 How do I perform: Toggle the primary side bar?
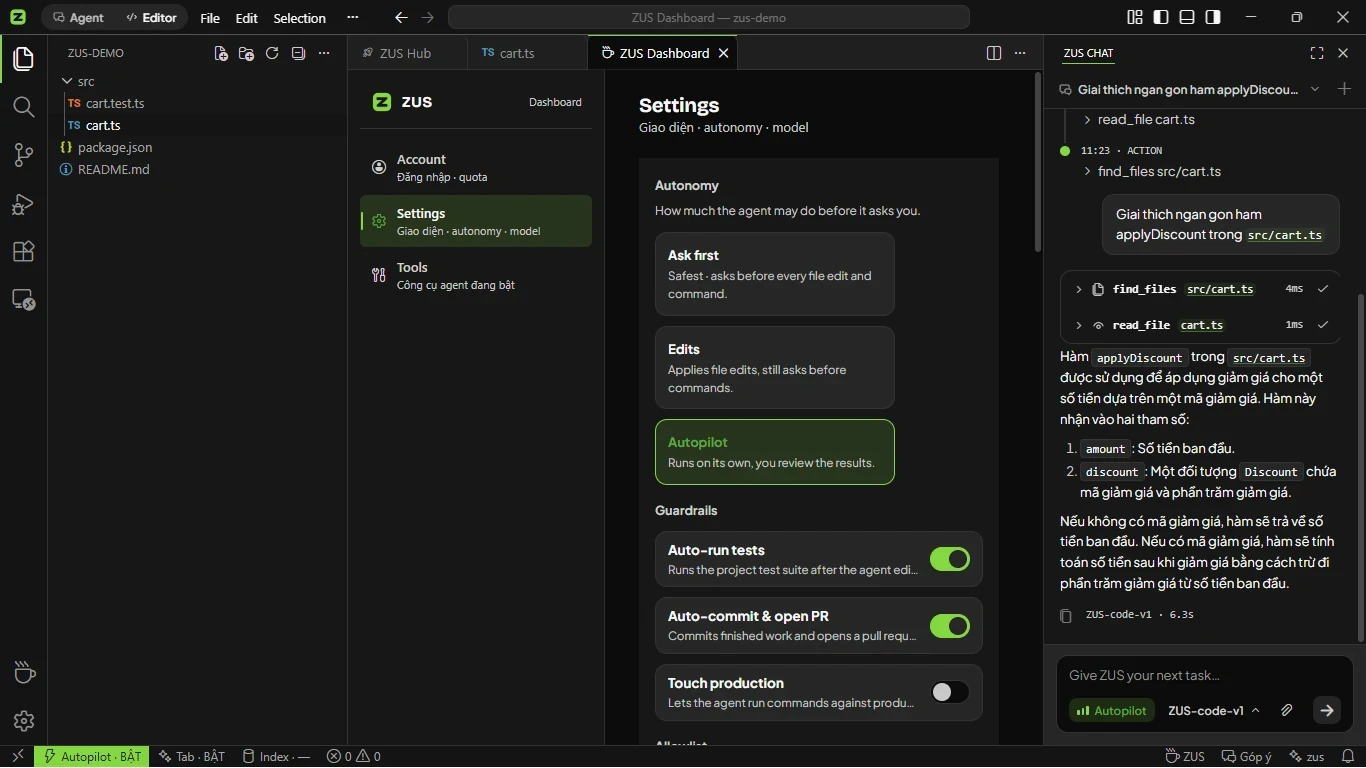1161,17
